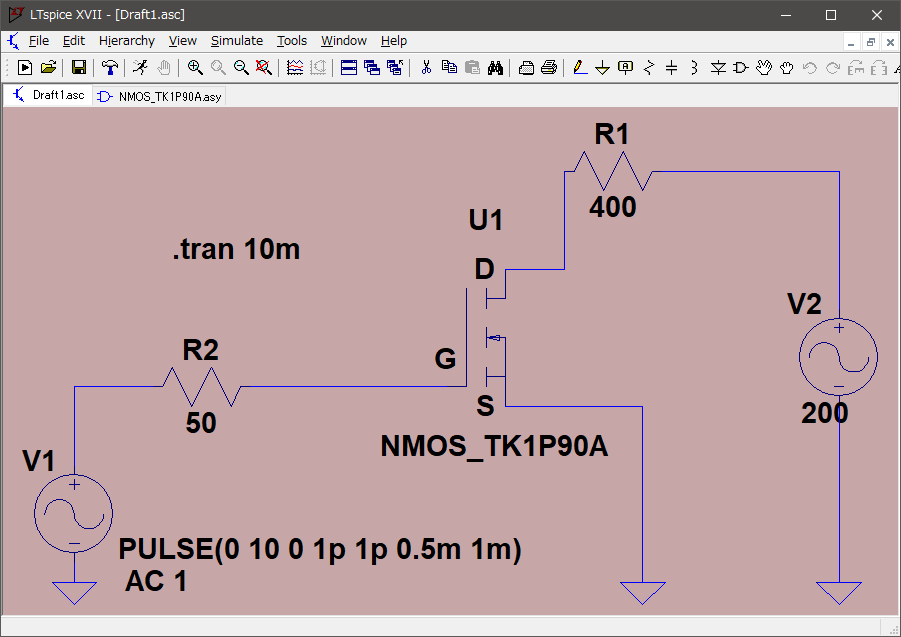Click the AC 1 text below V1

pyautogui.click(x=156, y=581)
